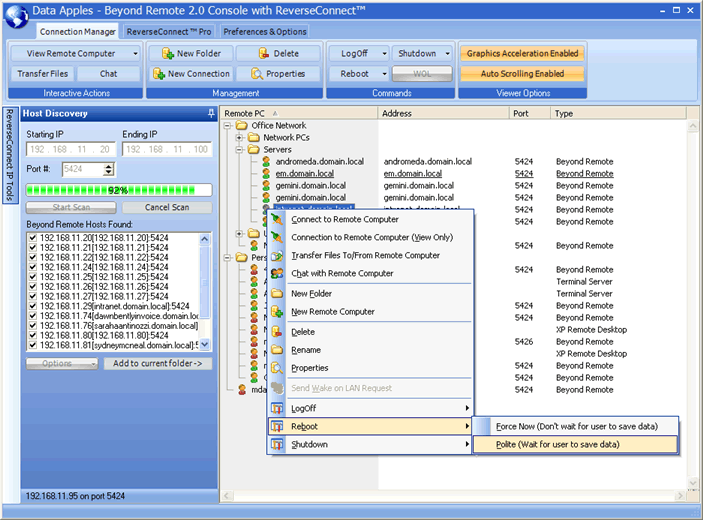
Task: Click the New Folder toolbar icon
Action: (x=168, y=54)
